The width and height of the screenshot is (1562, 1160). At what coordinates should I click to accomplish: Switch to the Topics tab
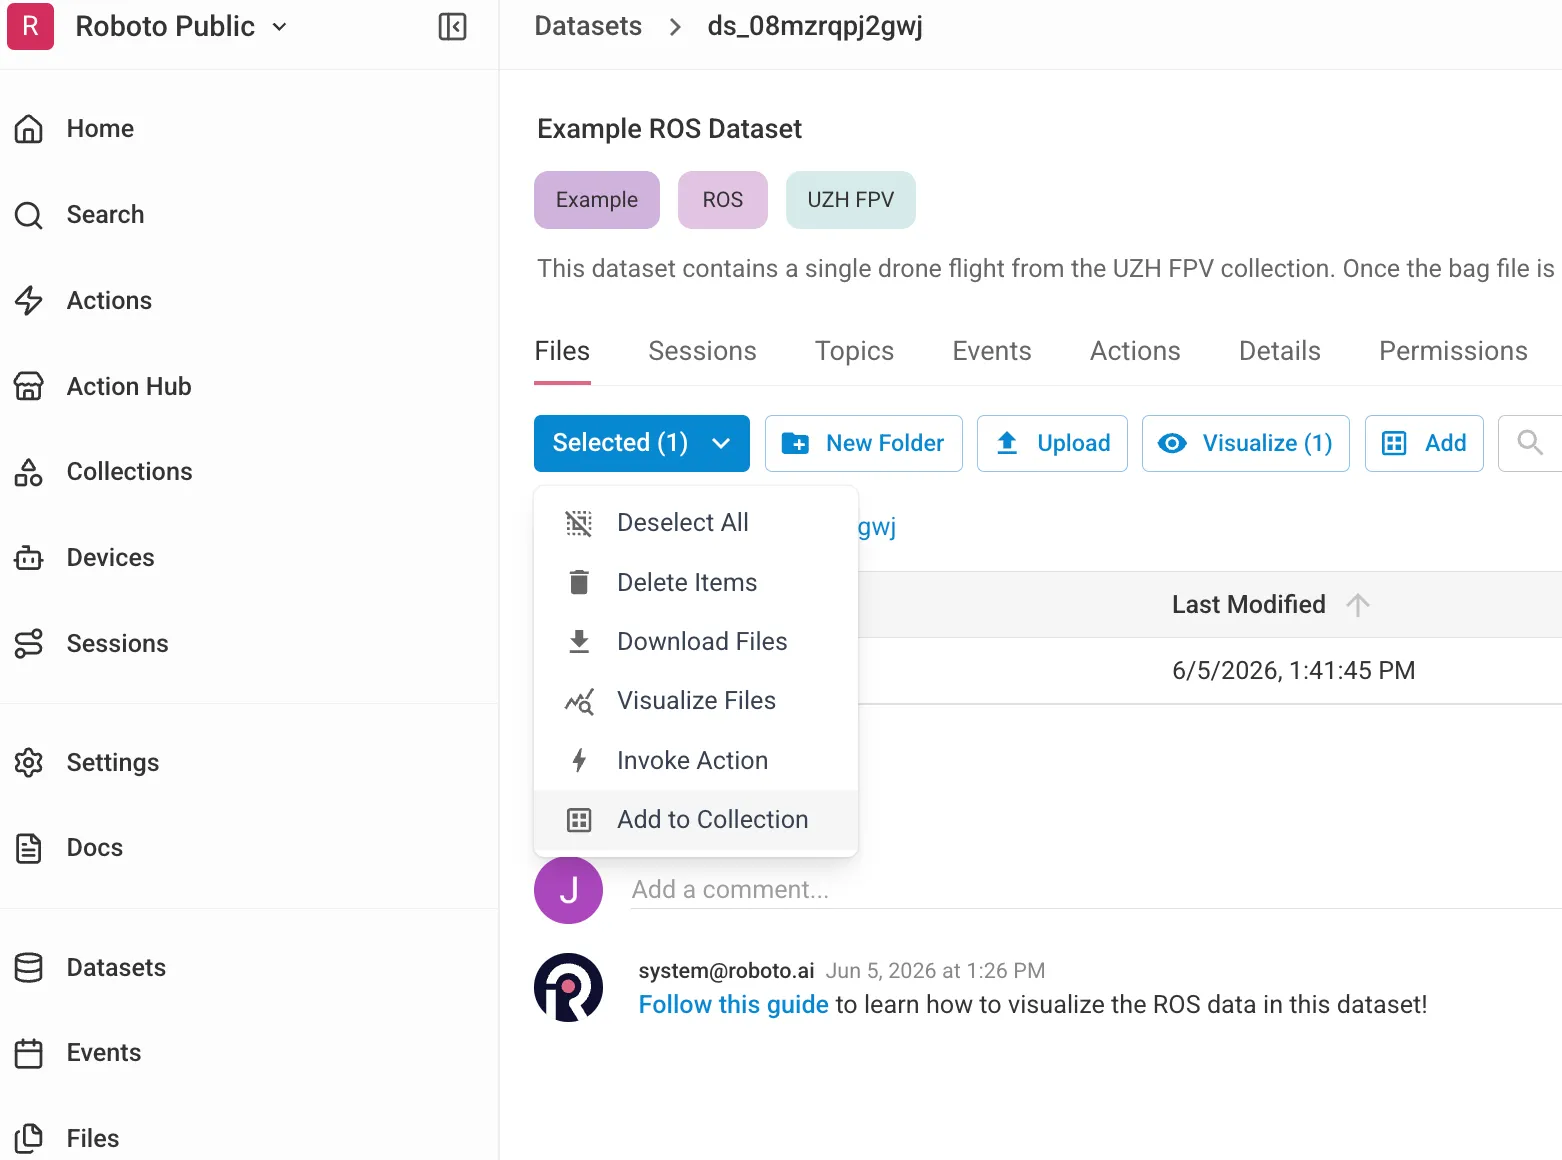(x=854, y=351)
